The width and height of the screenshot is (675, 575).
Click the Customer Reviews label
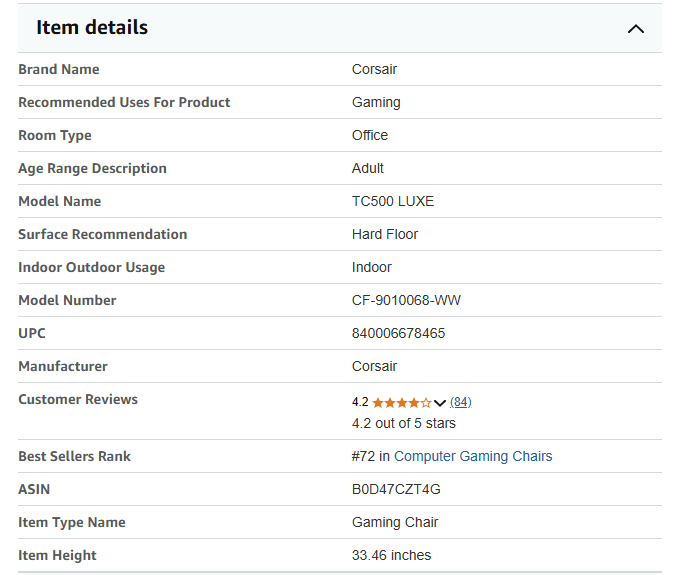(x=78, y=399)
